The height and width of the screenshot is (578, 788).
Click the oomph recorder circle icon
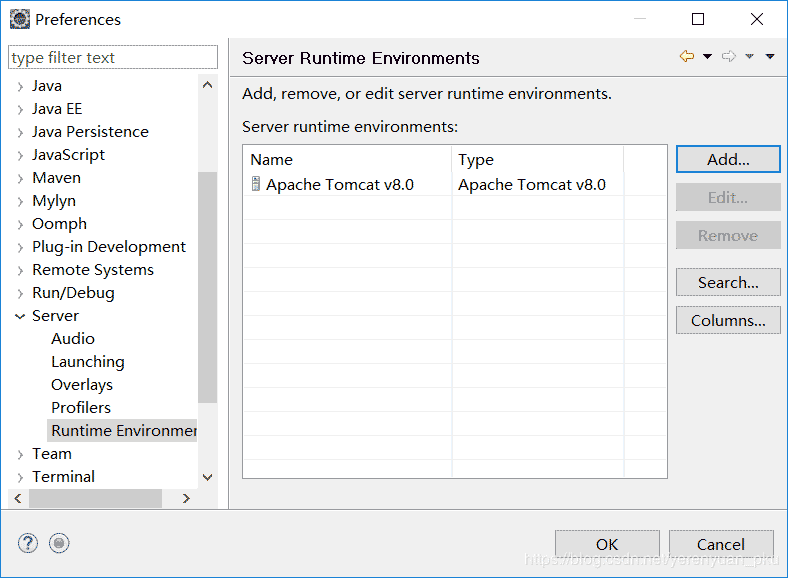pos(59,543)
